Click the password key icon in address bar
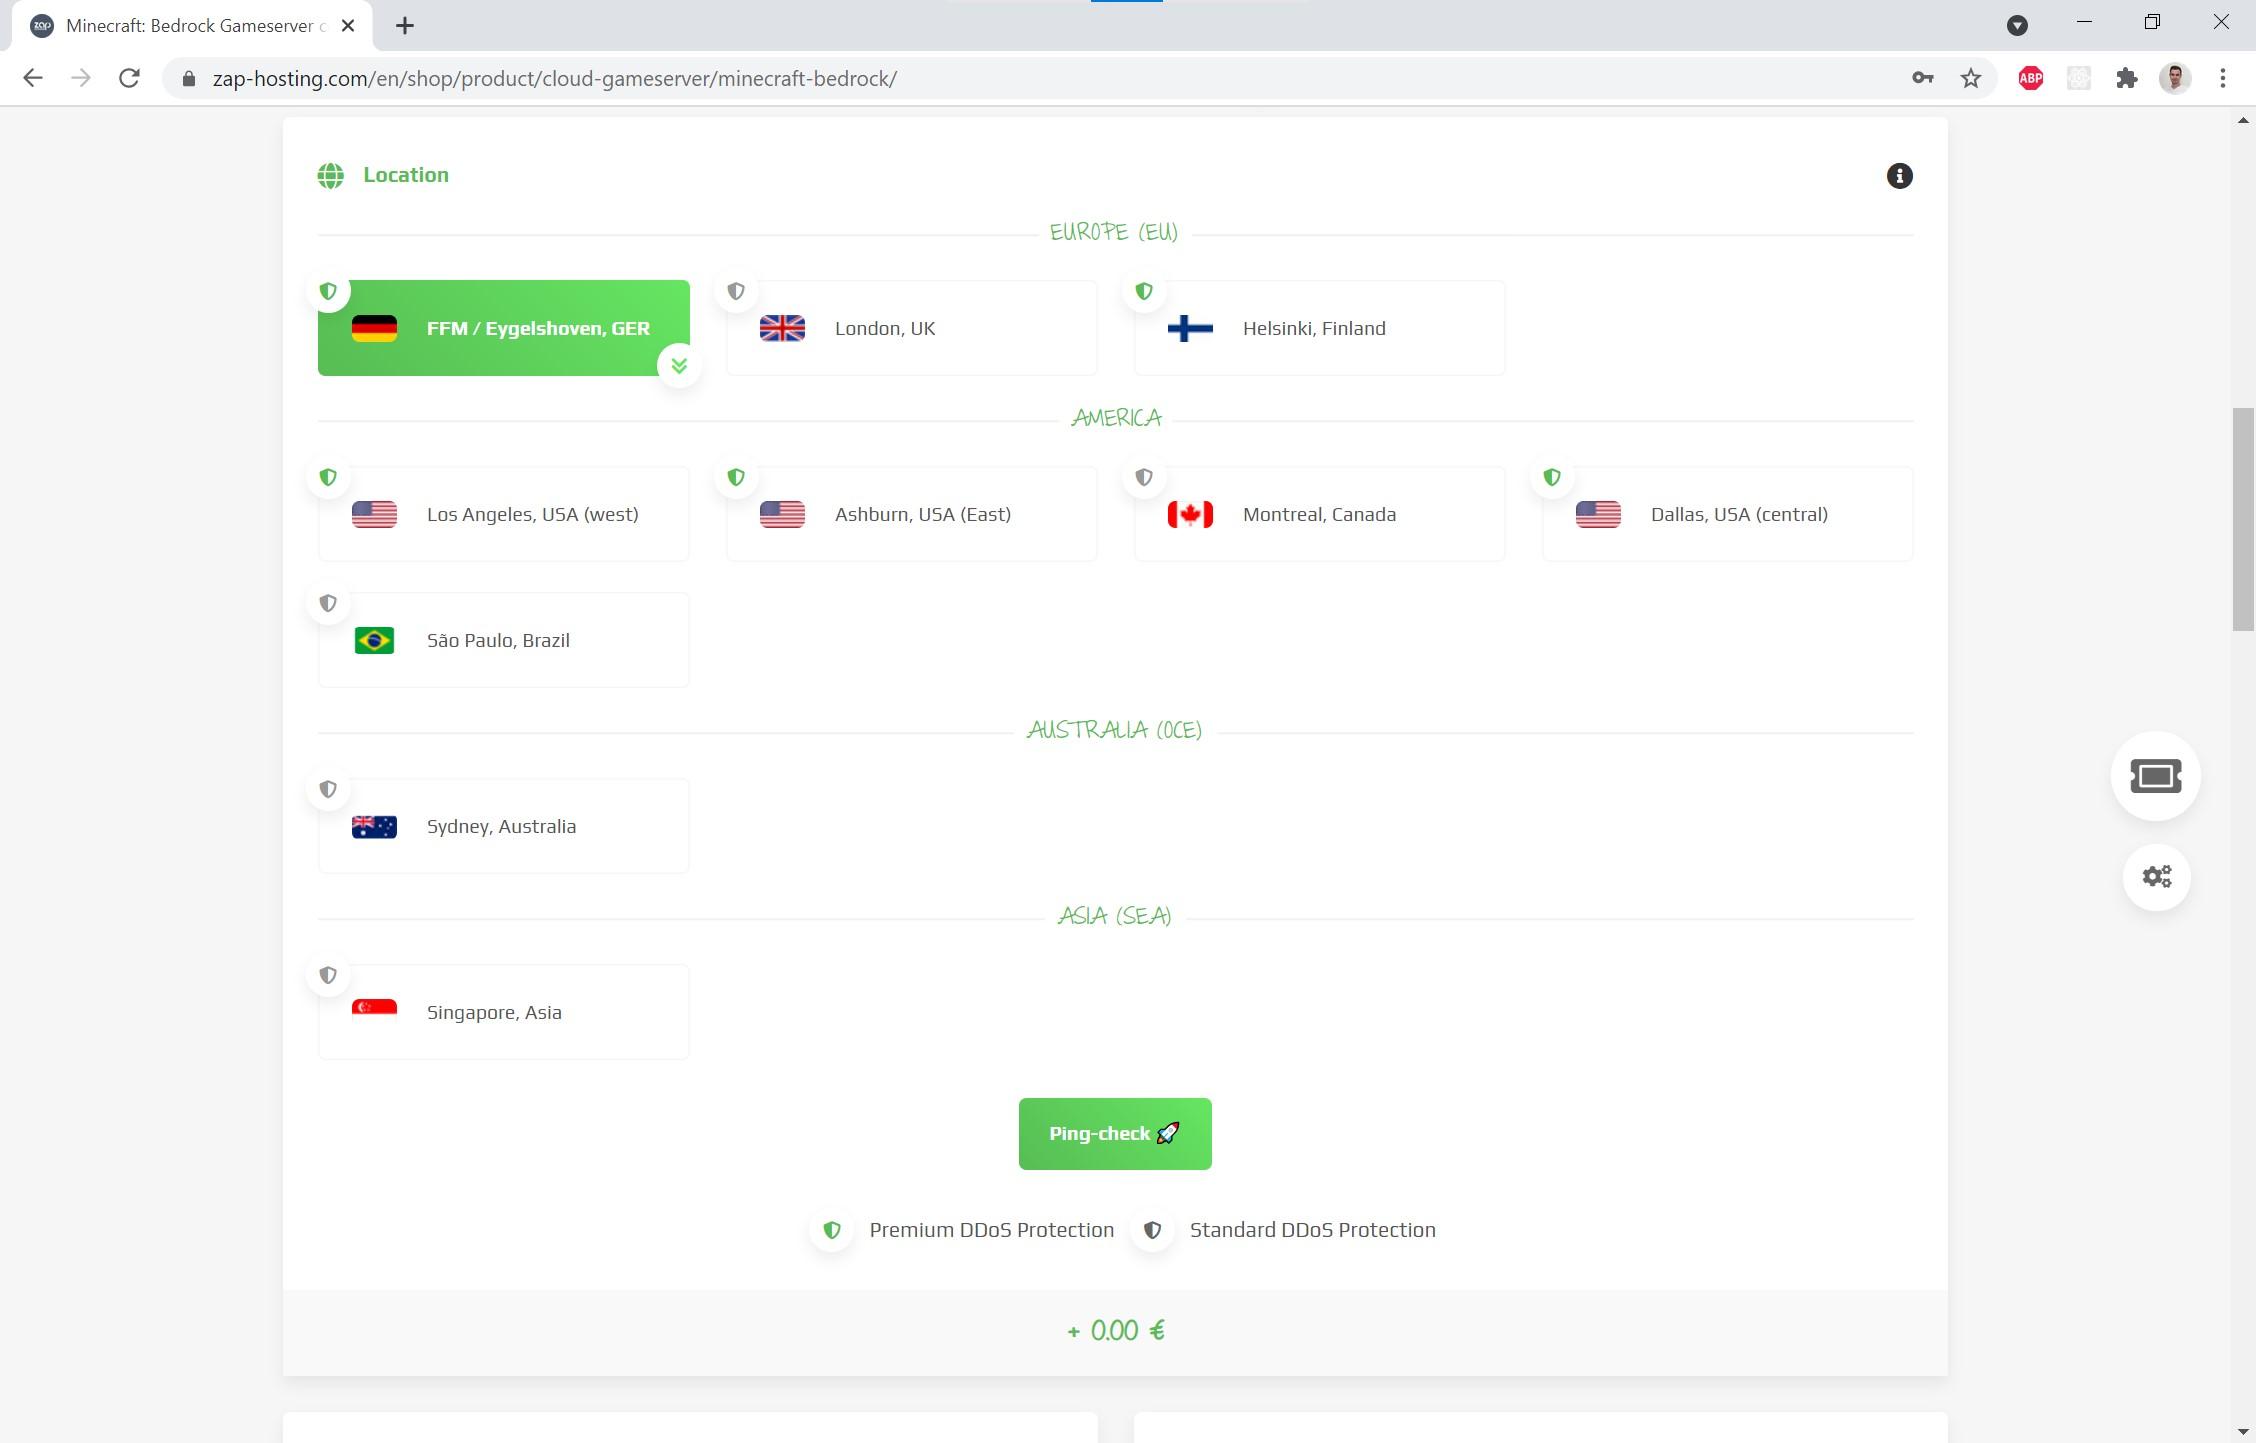This screenshot has width=2256, height=1443. (1922, 78)
